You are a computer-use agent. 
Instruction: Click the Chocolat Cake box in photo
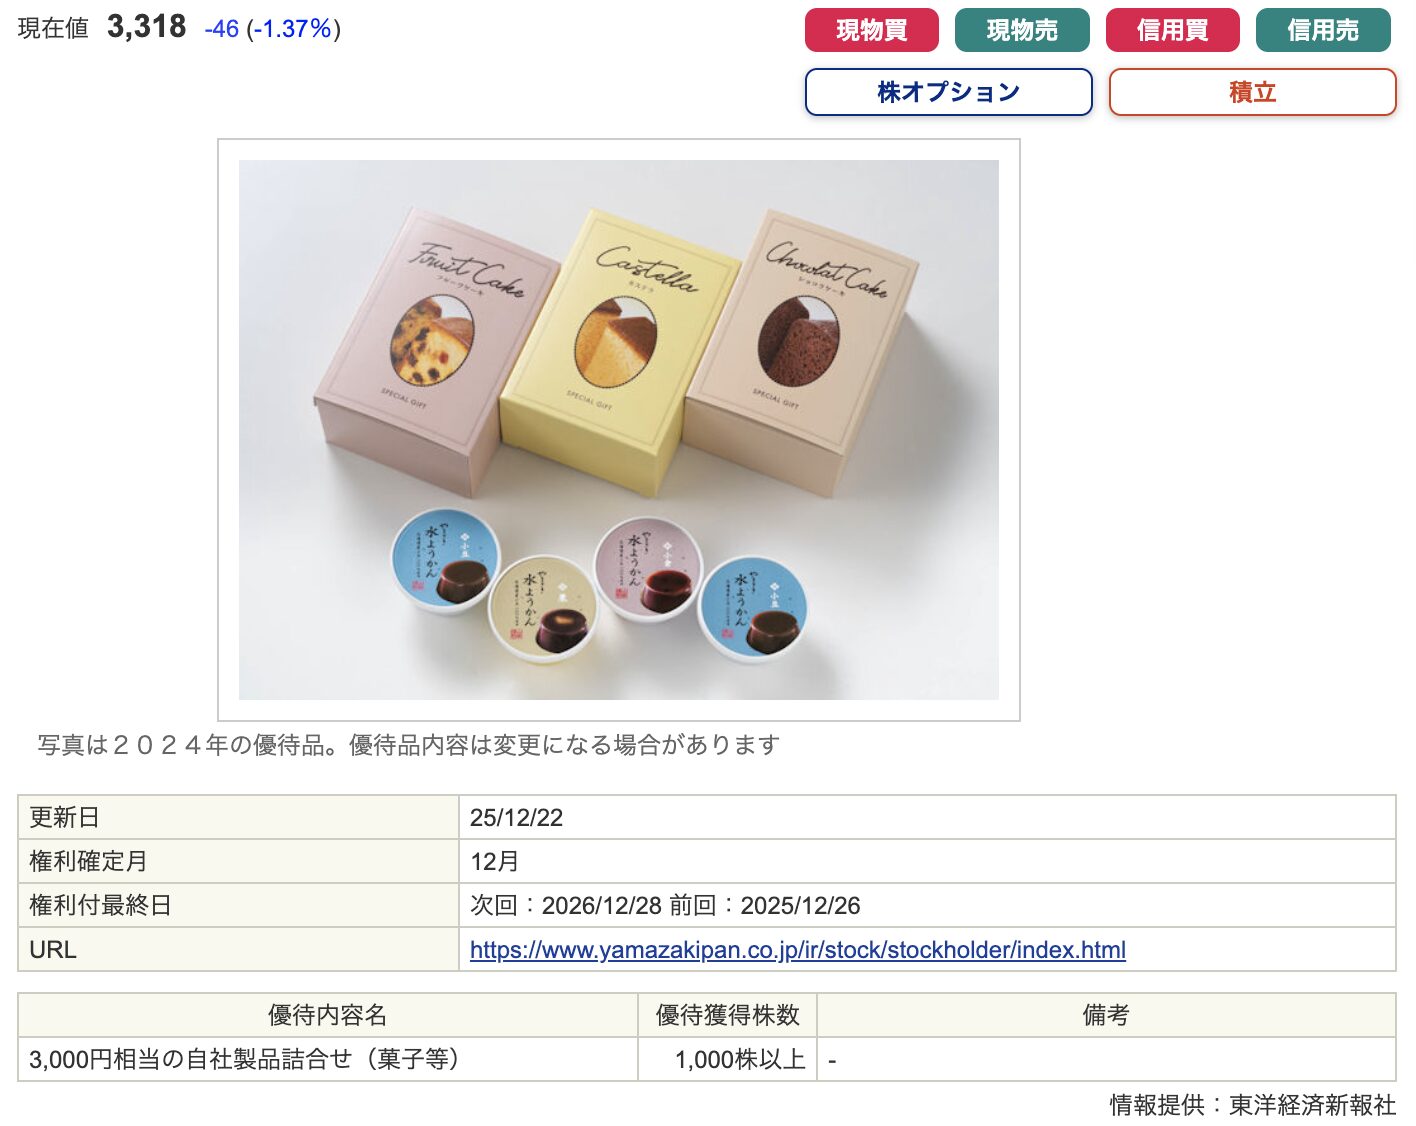pos(800,350)
